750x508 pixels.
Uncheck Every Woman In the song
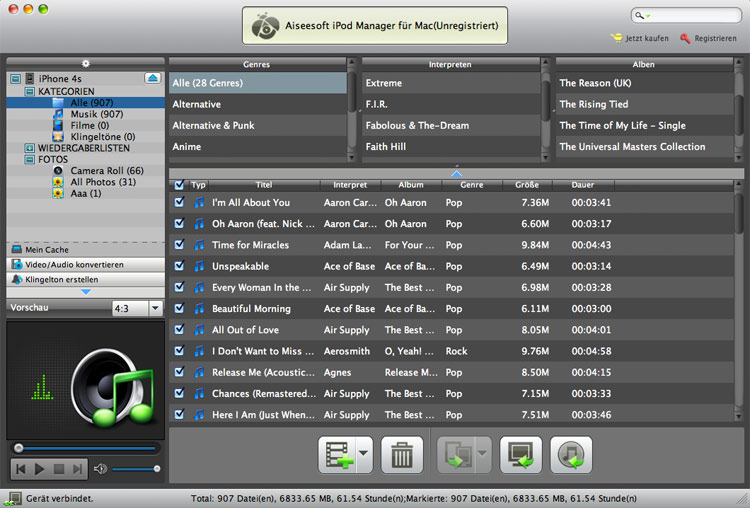point(179,287)
